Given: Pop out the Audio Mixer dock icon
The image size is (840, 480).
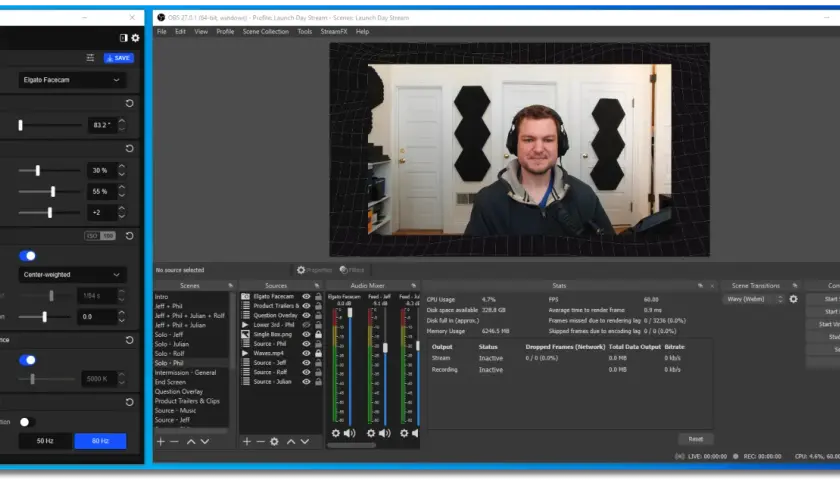Looking at the screenshot, I should pyautogui.click(x=414, y=286).
